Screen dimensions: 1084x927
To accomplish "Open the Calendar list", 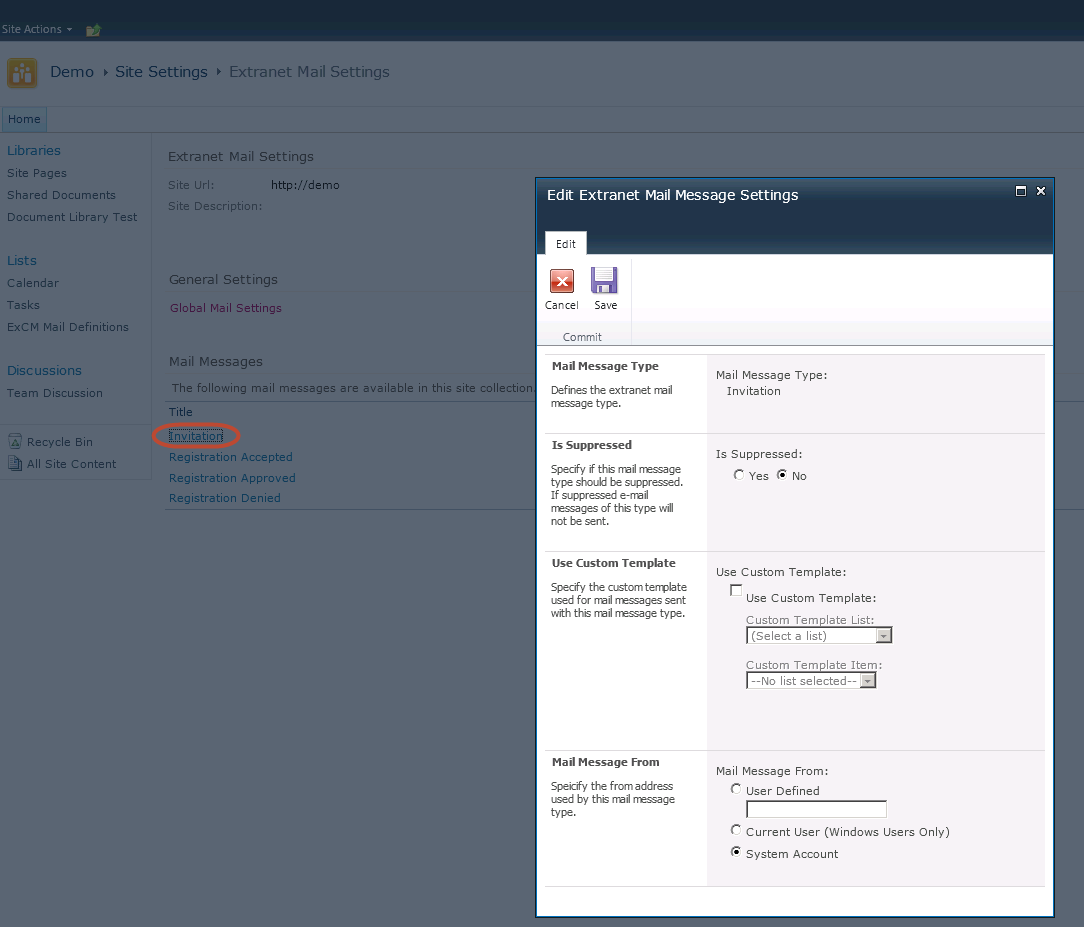I will pos(32,283).
